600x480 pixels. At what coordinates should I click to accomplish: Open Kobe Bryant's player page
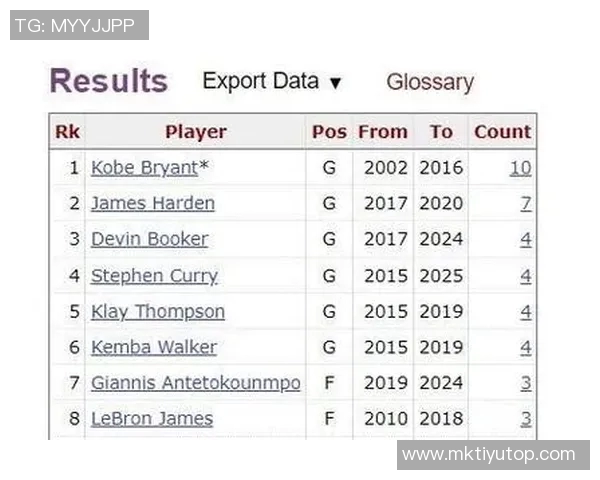[x=144, y=168]
